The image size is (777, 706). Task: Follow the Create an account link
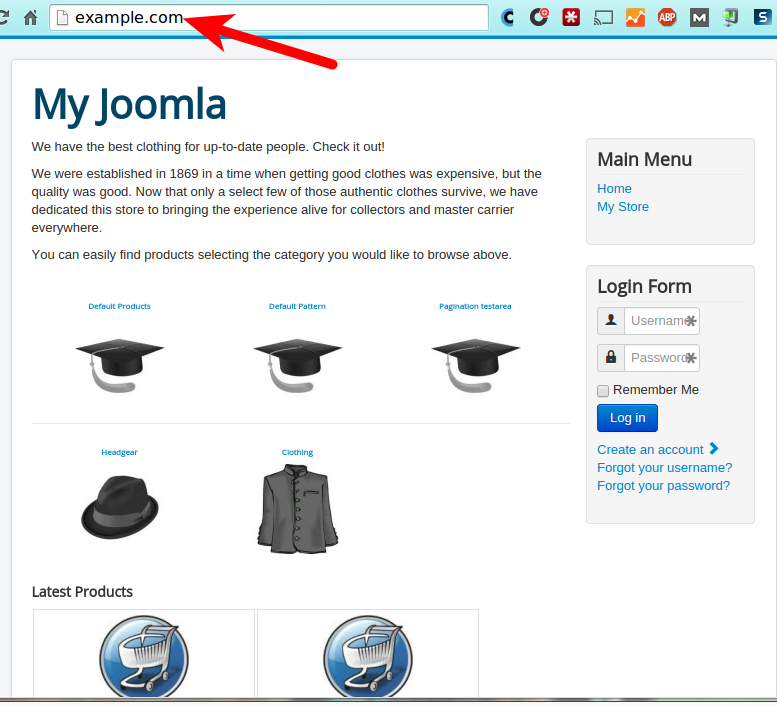pyautogui.click(x=650, y=449)
